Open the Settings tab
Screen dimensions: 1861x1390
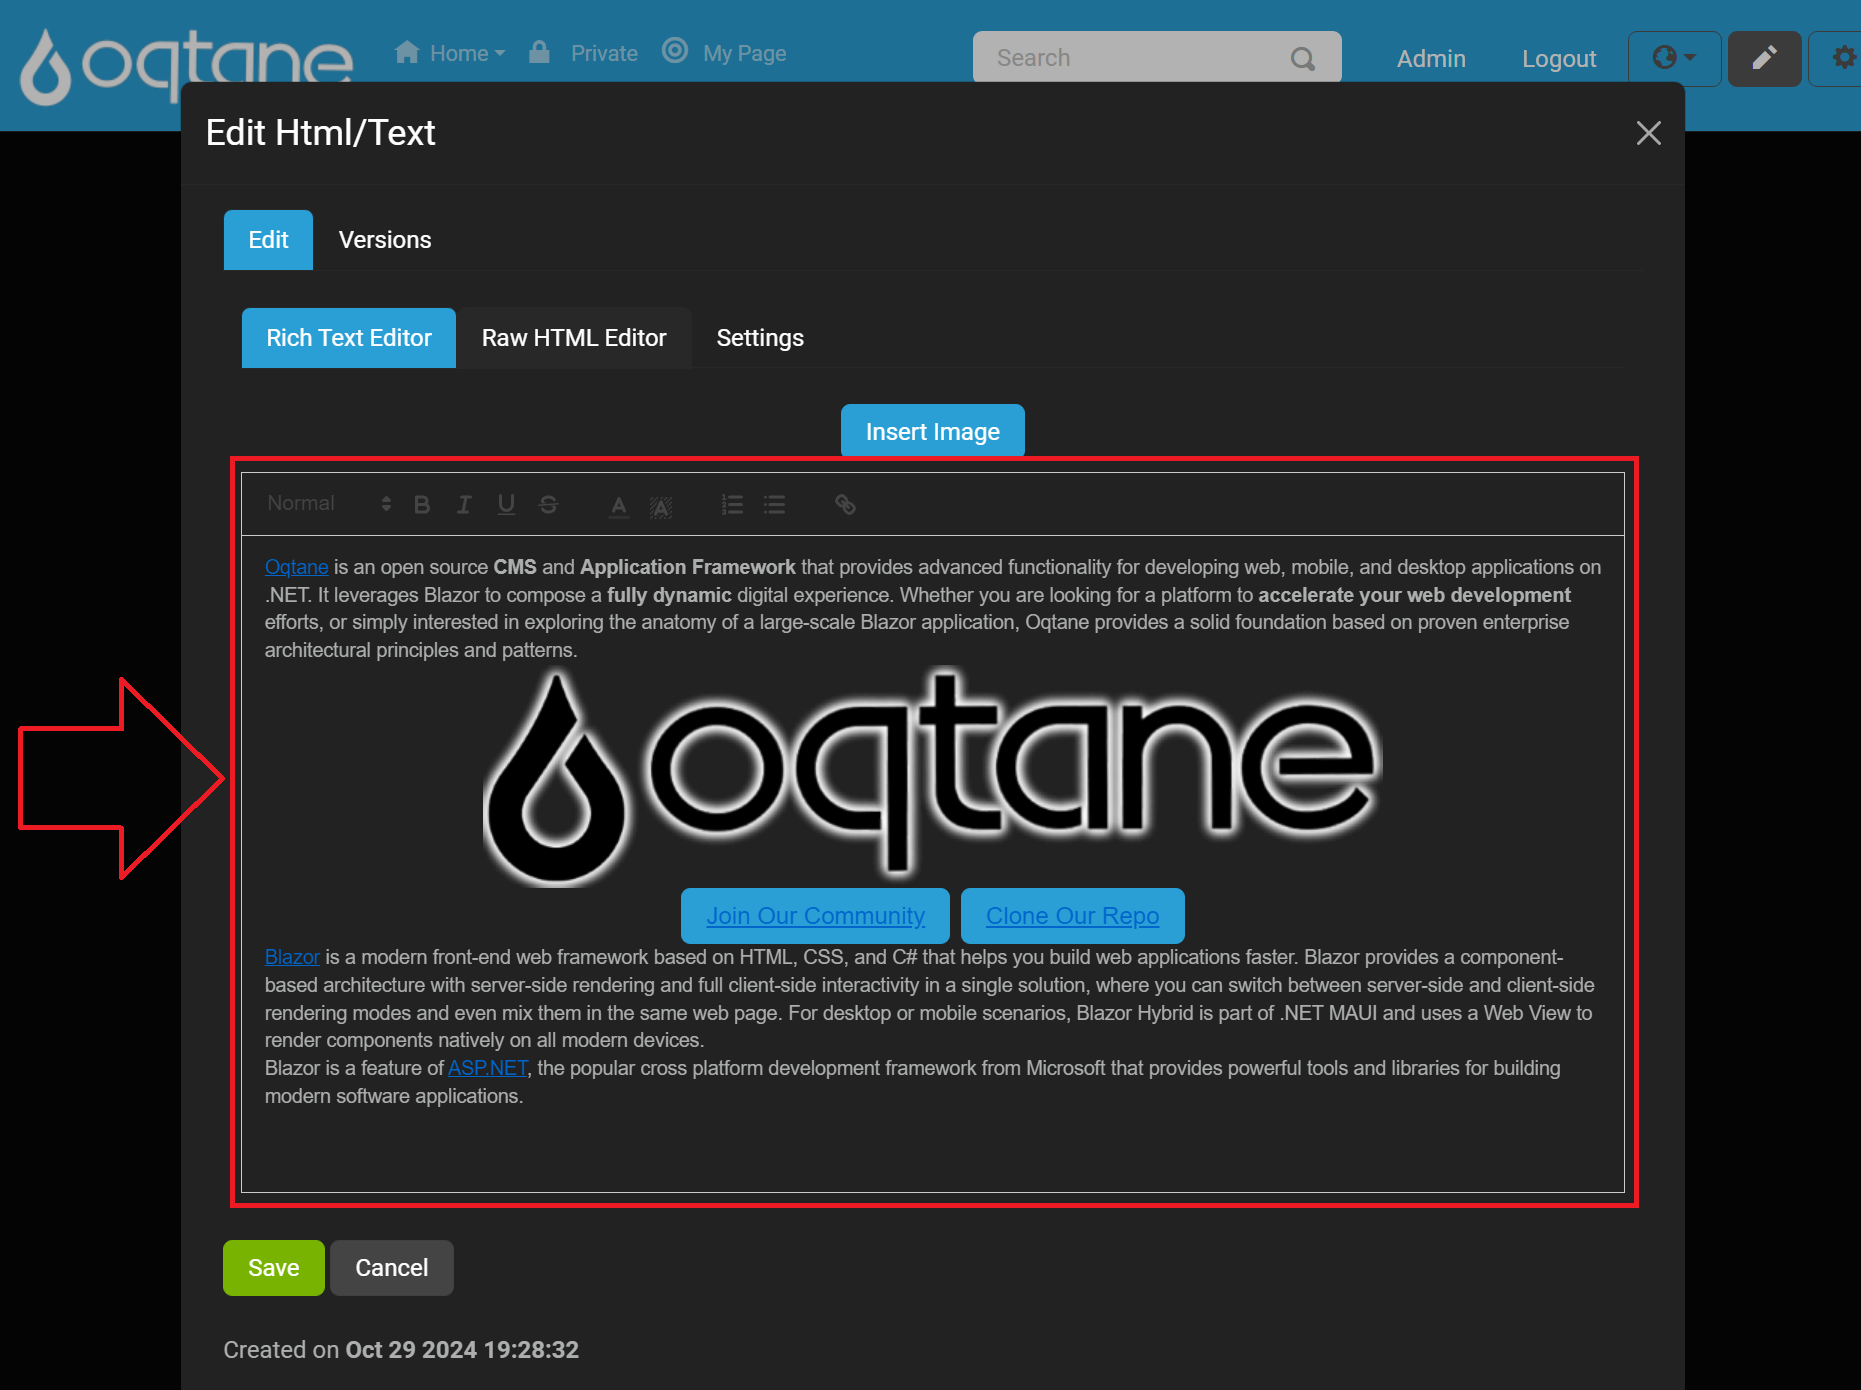pos(760,338)
